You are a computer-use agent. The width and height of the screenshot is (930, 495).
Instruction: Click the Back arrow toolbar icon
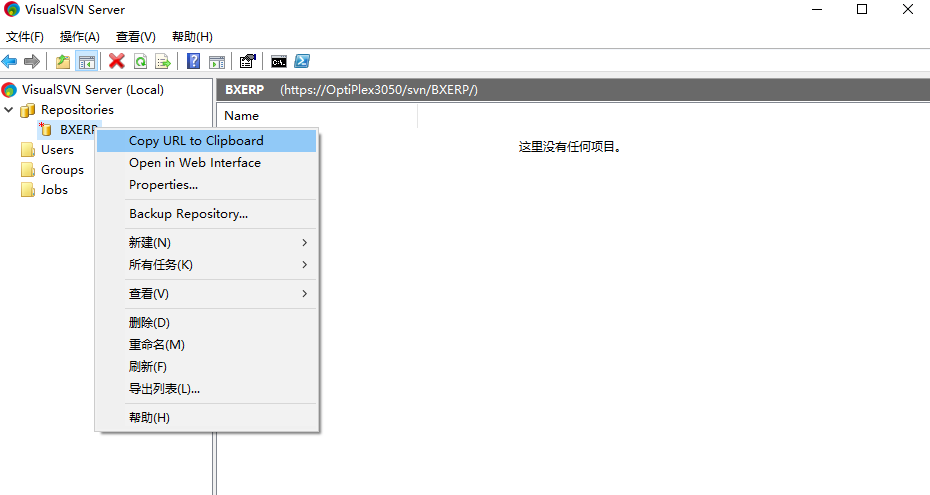coord(9,61)
